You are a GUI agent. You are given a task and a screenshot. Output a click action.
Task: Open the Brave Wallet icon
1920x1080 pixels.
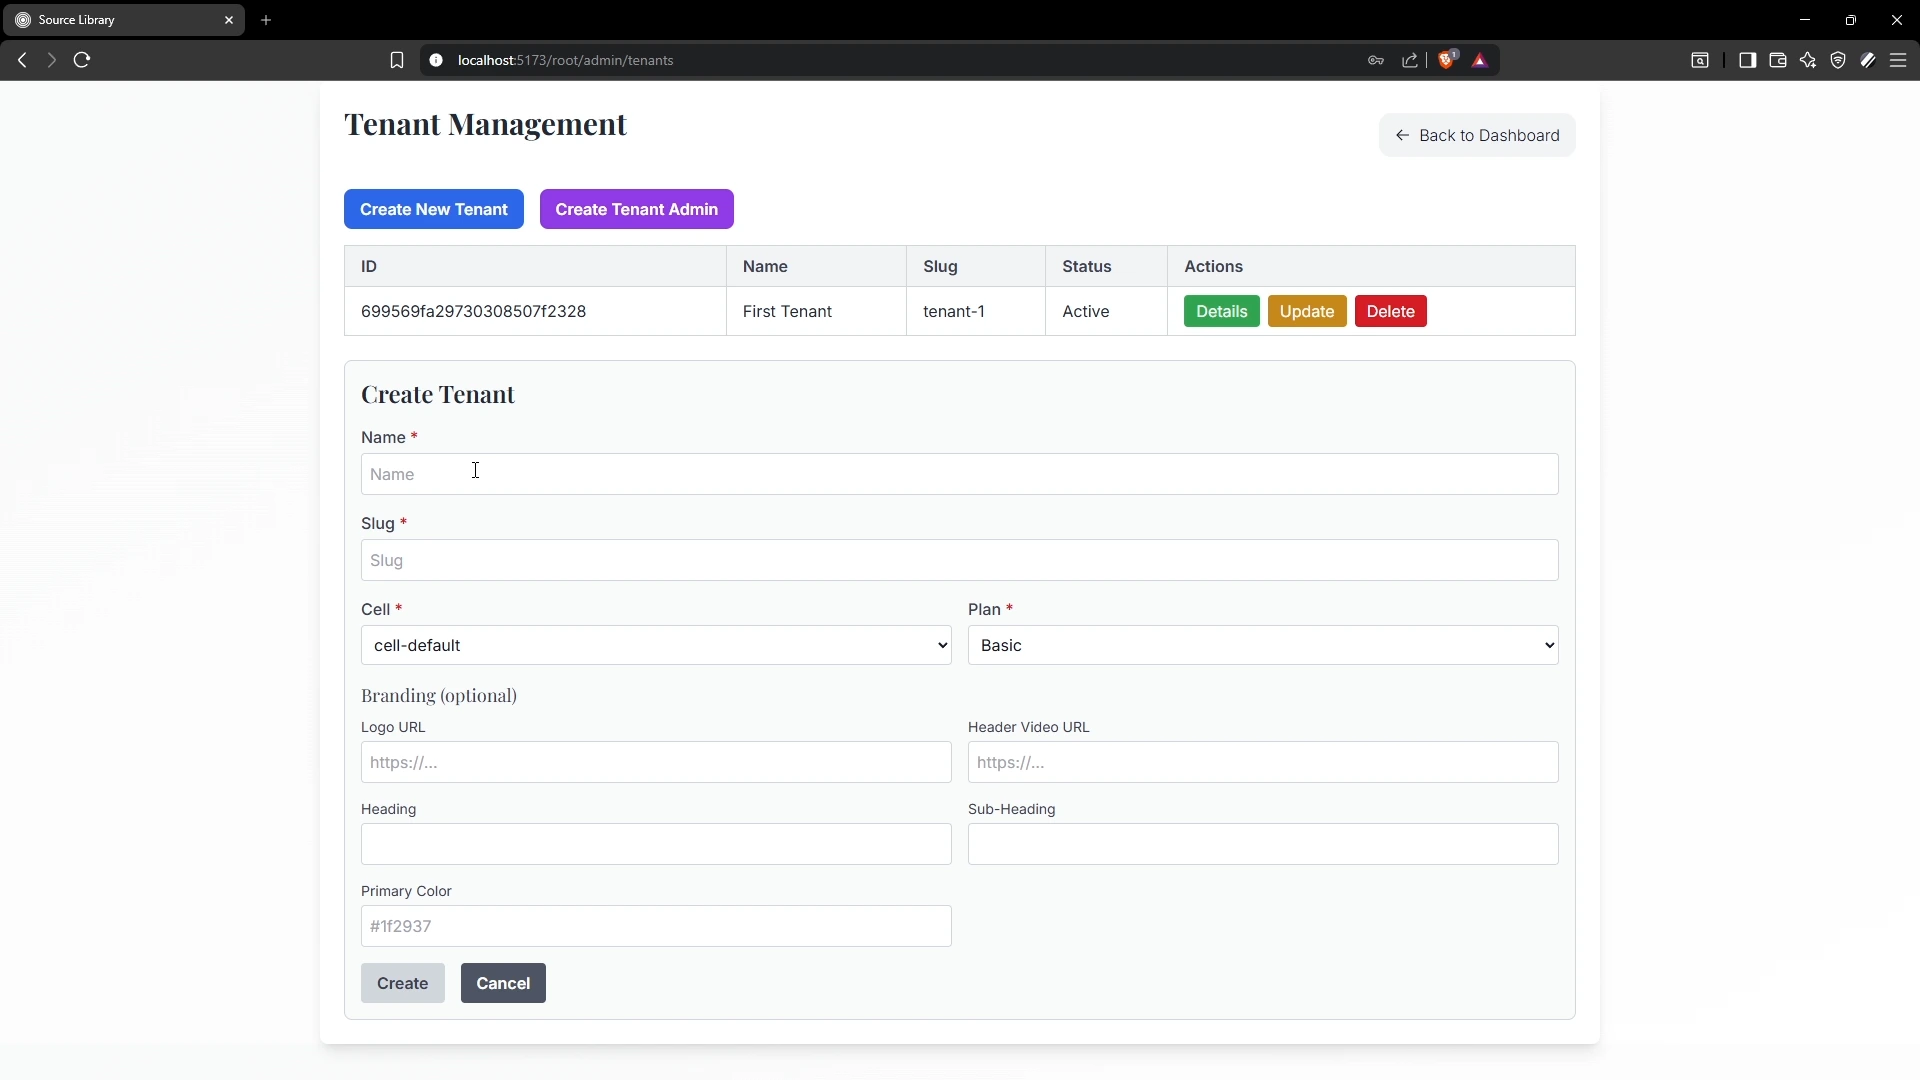coord(1777,60)
